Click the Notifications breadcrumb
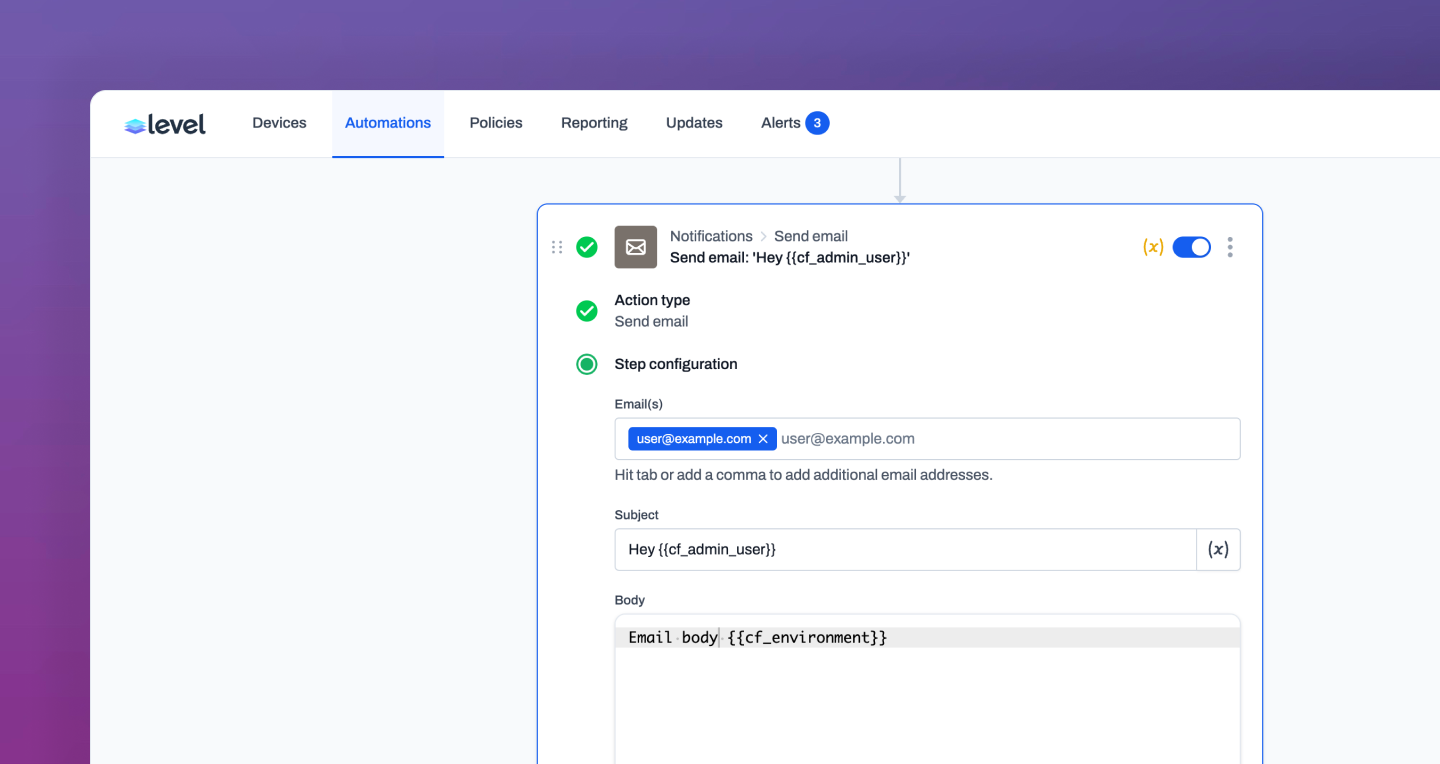The image size is (1440, 764). (711, 236)
